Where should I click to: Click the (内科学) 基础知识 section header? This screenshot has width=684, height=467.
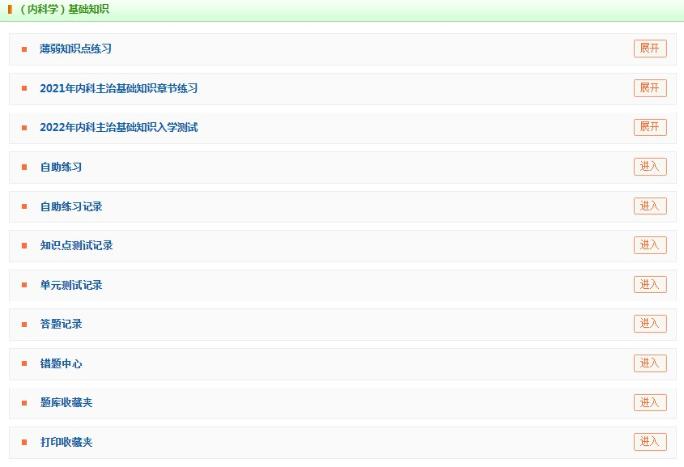click(x=64, y=9)
